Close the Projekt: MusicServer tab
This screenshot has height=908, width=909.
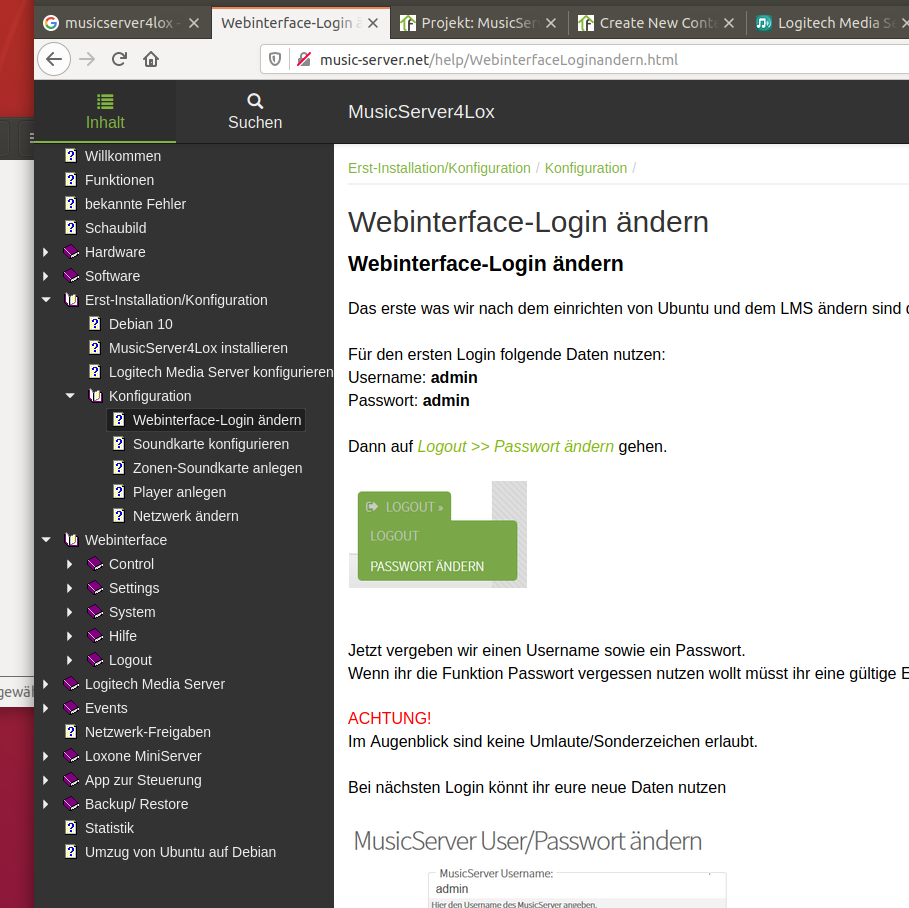pos(551,23)
